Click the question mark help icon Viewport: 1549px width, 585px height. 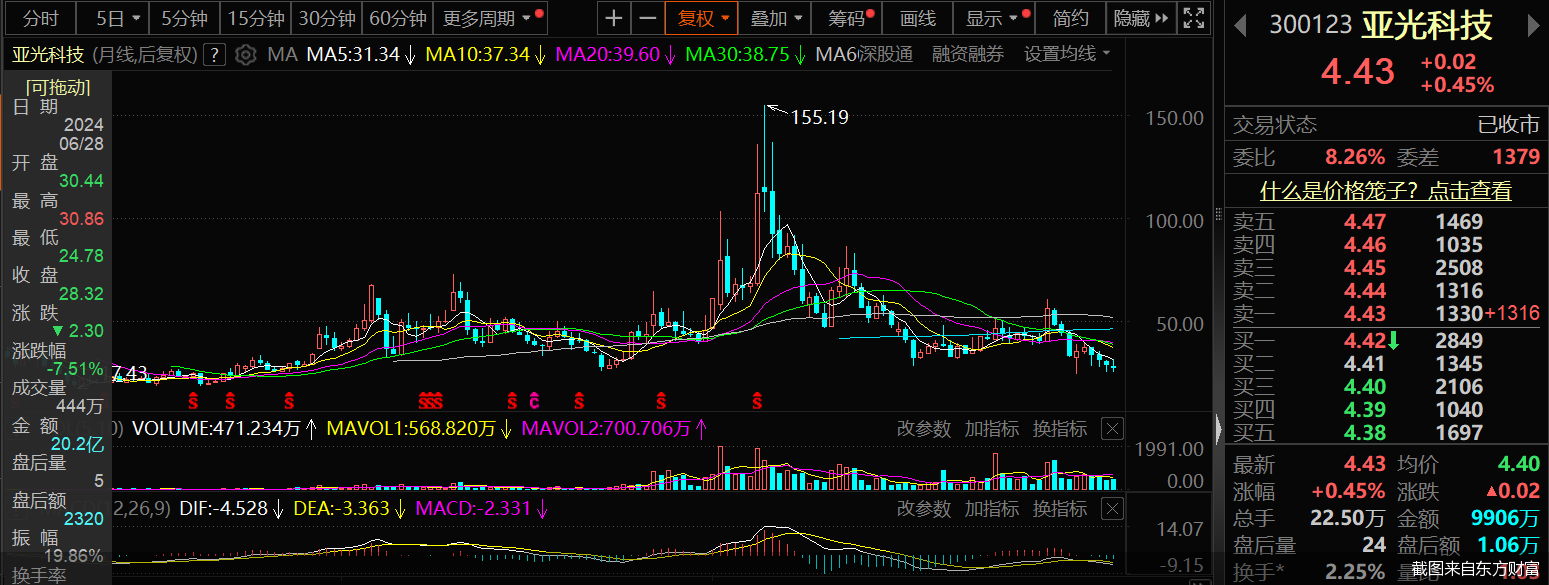click(x=214, y=54)
